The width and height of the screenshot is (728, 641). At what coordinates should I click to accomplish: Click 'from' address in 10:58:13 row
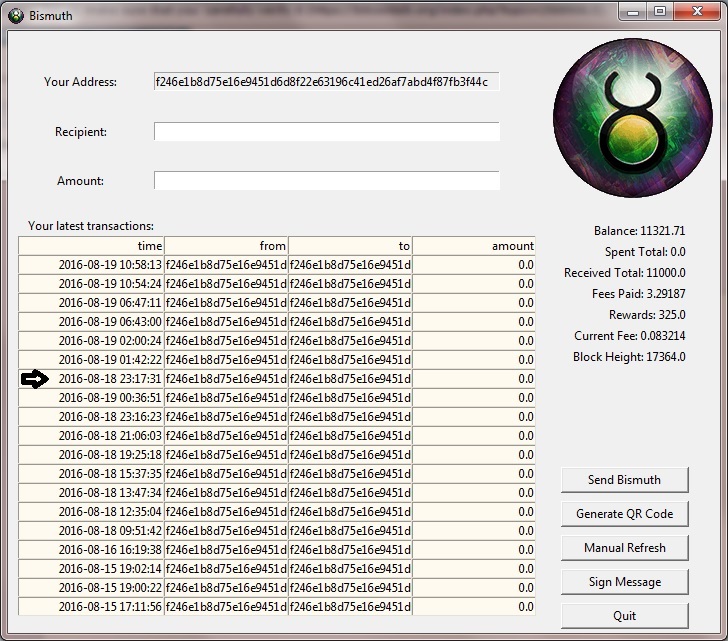[226, 265]
